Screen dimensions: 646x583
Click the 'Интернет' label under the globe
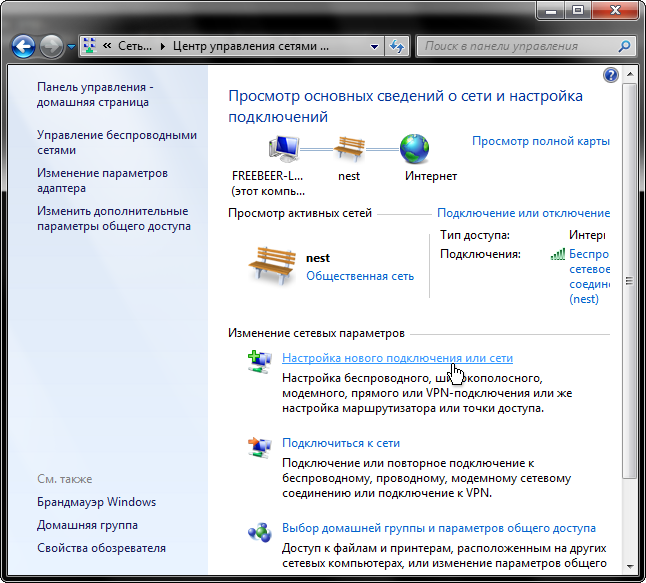[431, 176]
